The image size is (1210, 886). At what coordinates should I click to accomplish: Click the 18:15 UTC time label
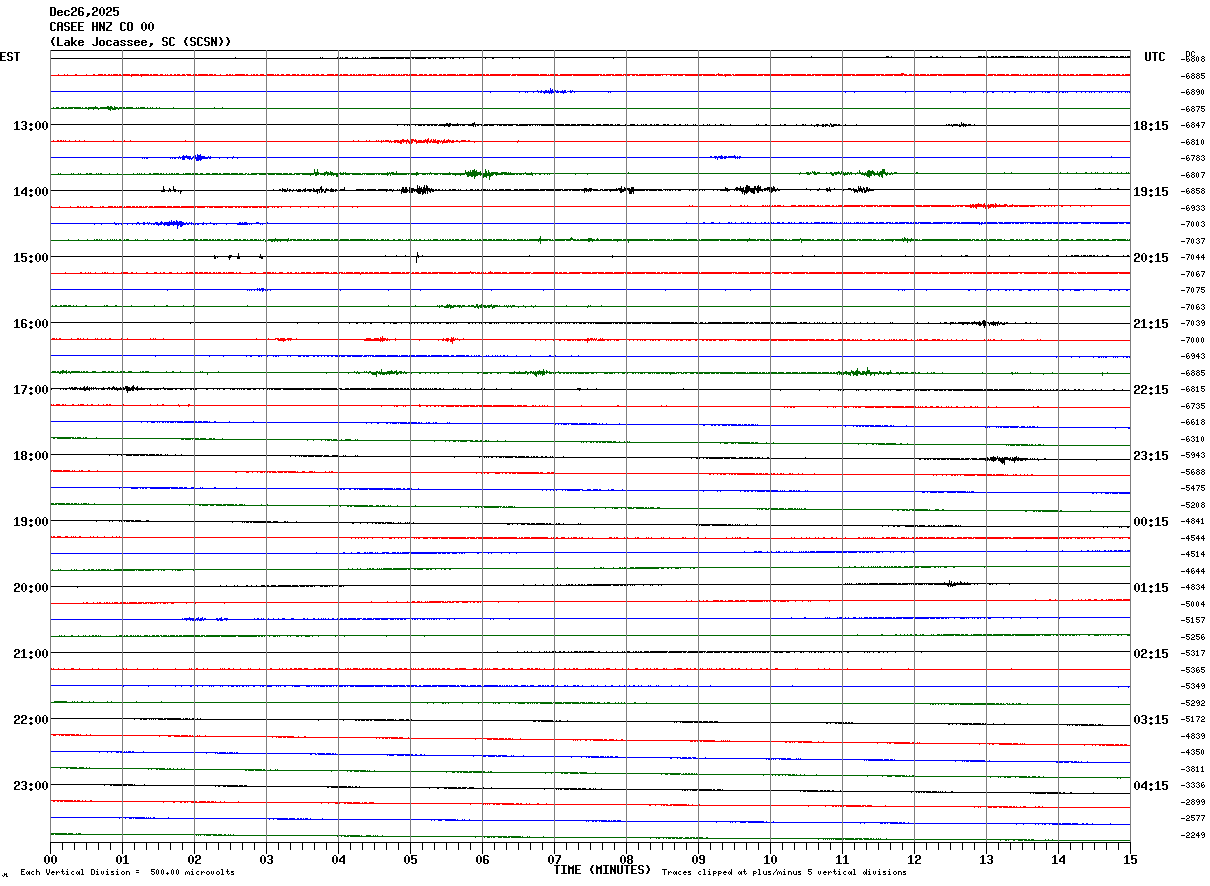(1151, 126)
